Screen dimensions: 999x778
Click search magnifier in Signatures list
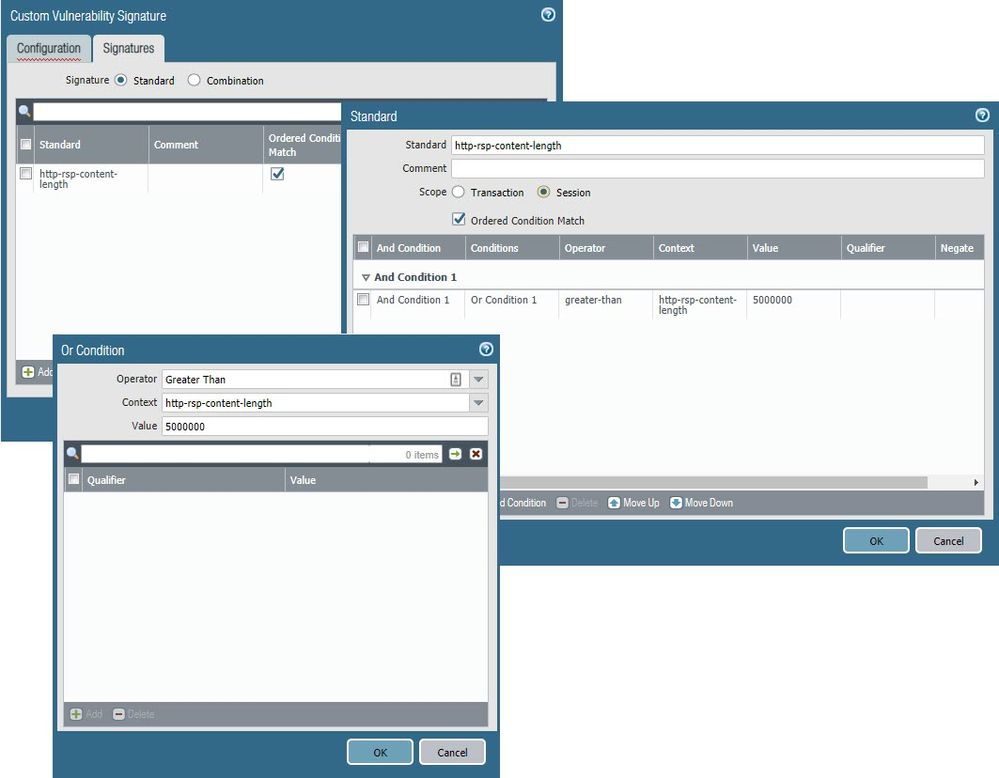coord(24,111)
